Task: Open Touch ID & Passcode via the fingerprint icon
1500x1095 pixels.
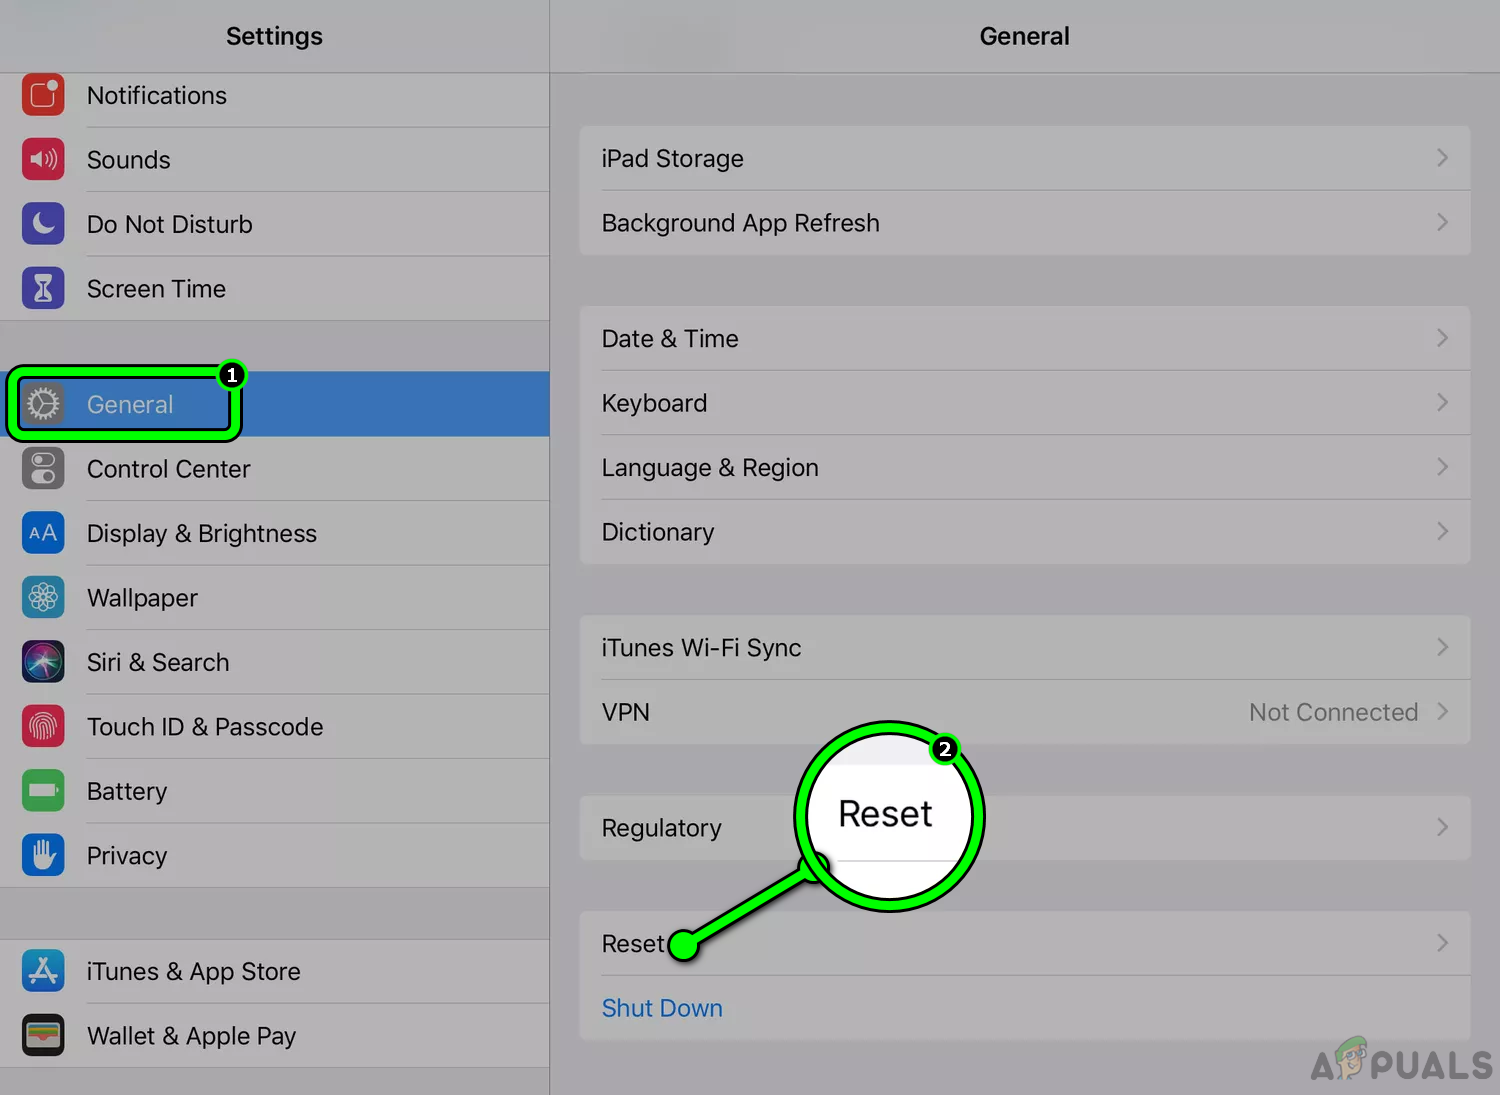Action: point(43,726)
